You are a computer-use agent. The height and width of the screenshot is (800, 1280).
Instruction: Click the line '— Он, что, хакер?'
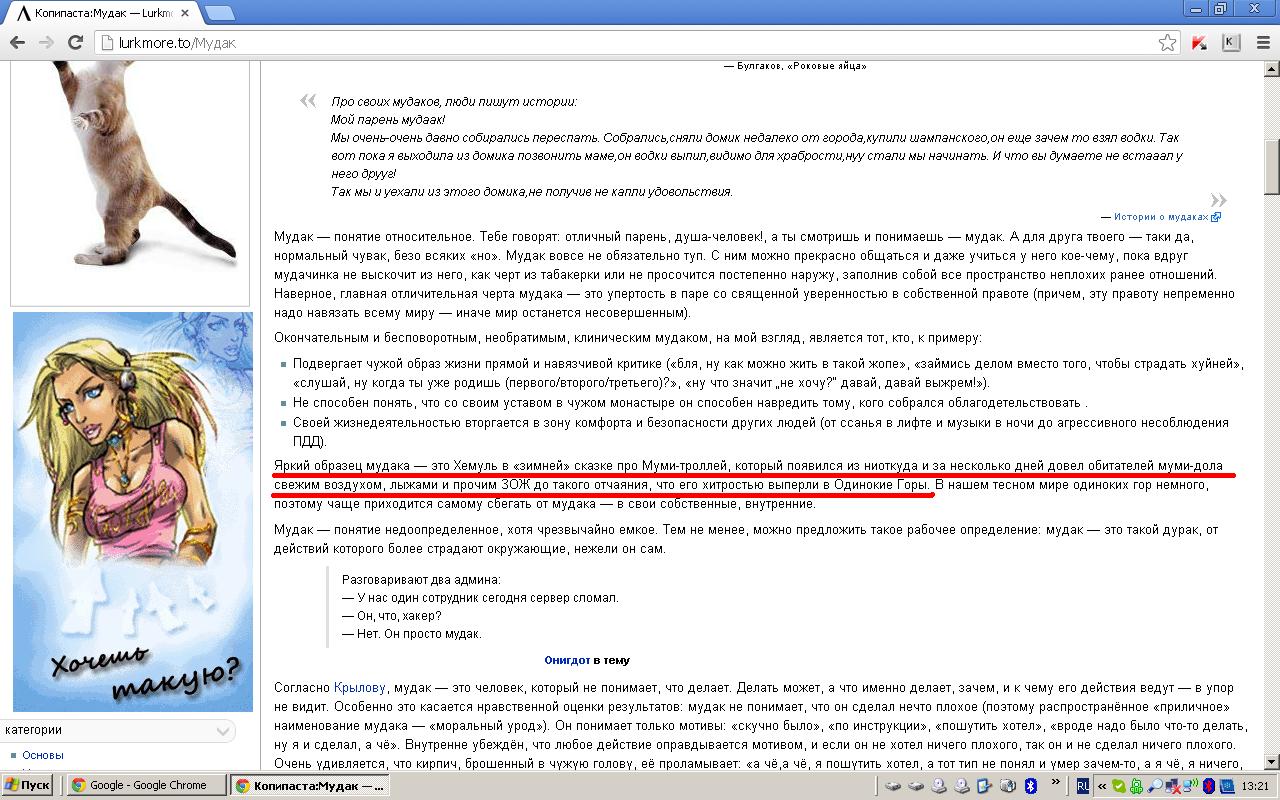[391, 616]
